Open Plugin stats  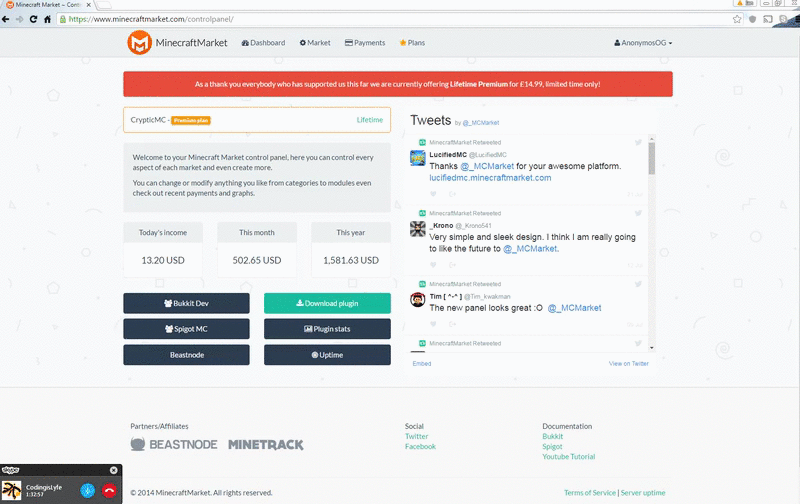[327, 329]
